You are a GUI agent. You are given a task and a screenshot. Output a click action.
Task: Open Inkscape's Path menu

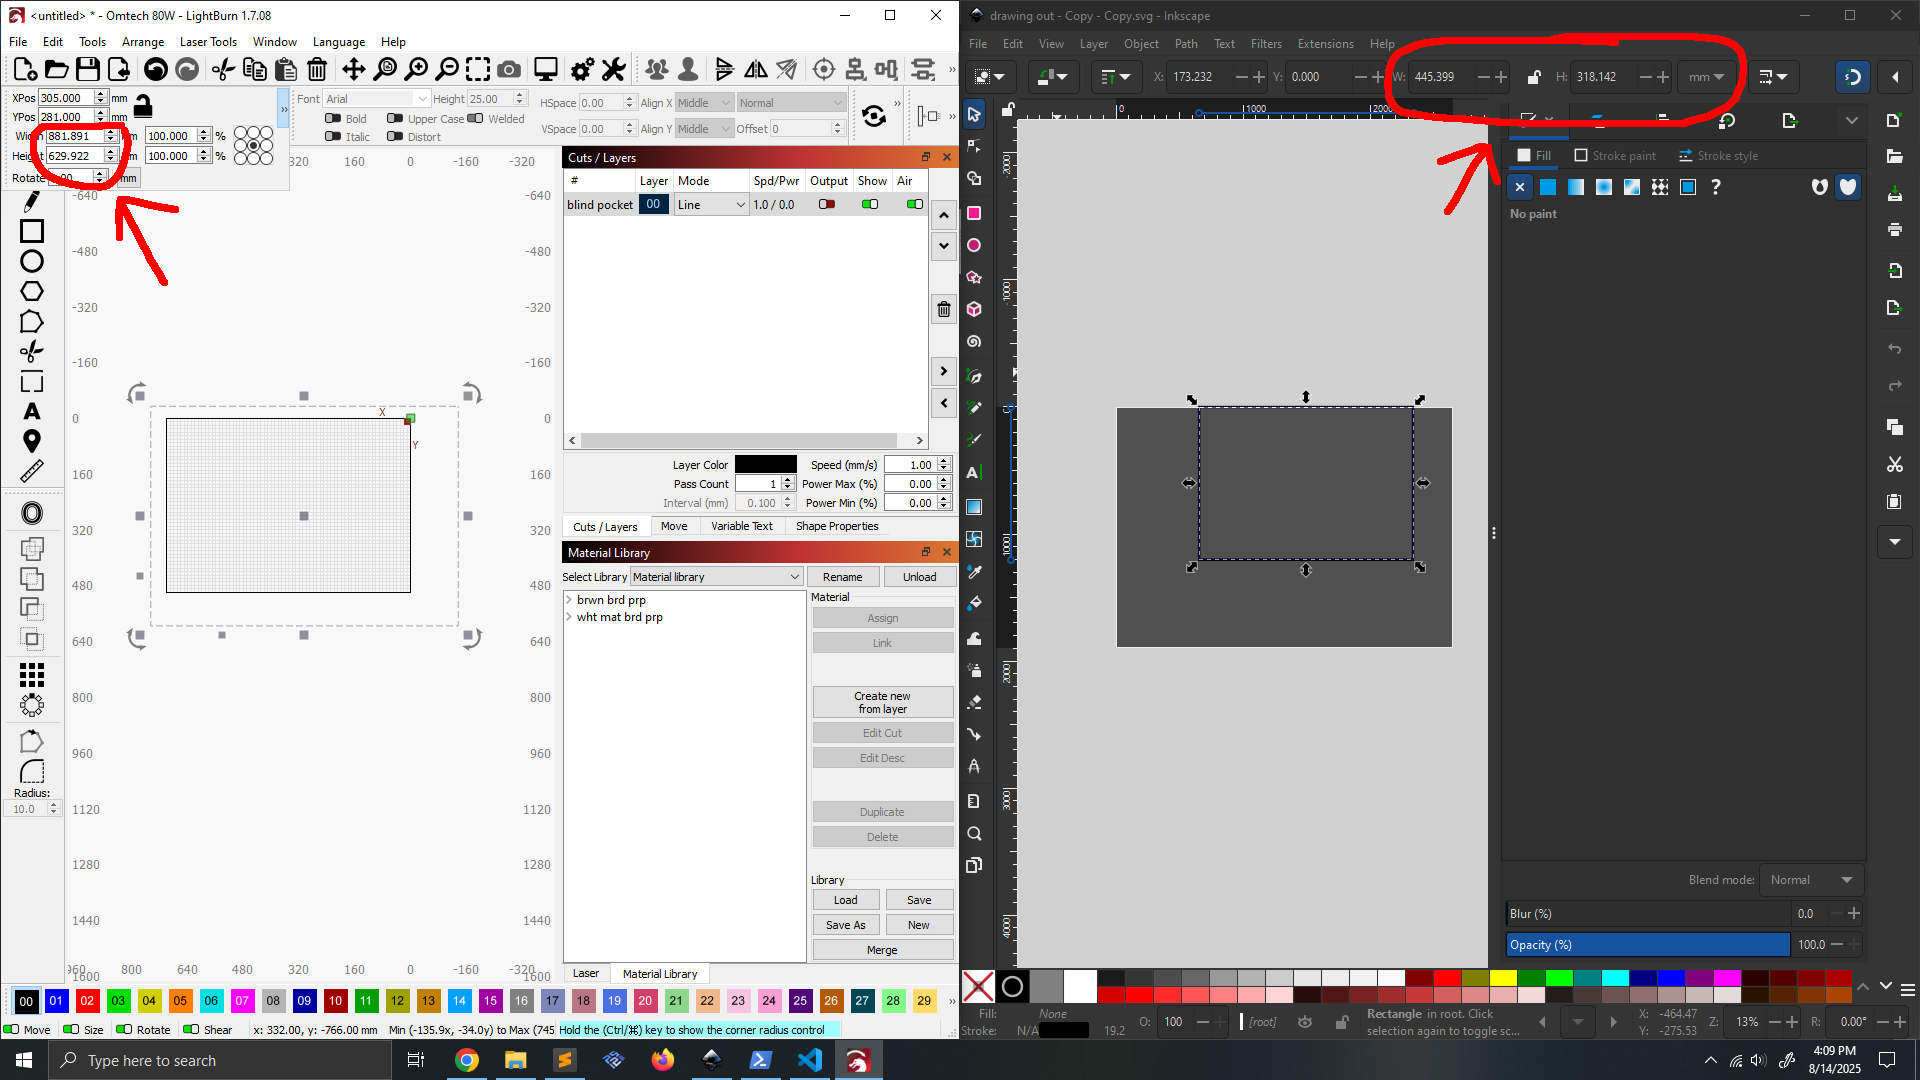click(x=1186, y=44)
